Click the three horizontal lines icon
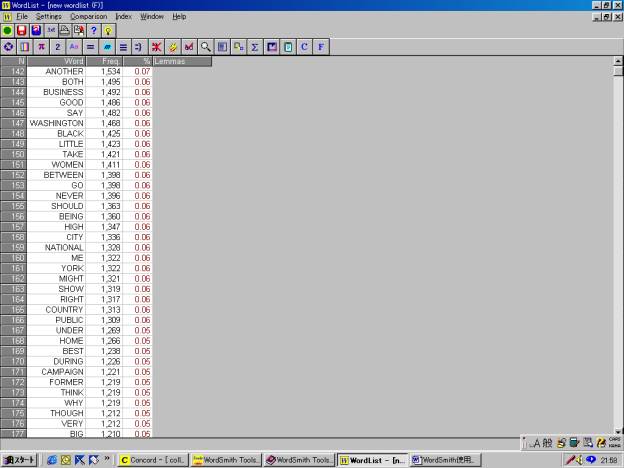This screenshot has width=624, height=468. (123, 47)
